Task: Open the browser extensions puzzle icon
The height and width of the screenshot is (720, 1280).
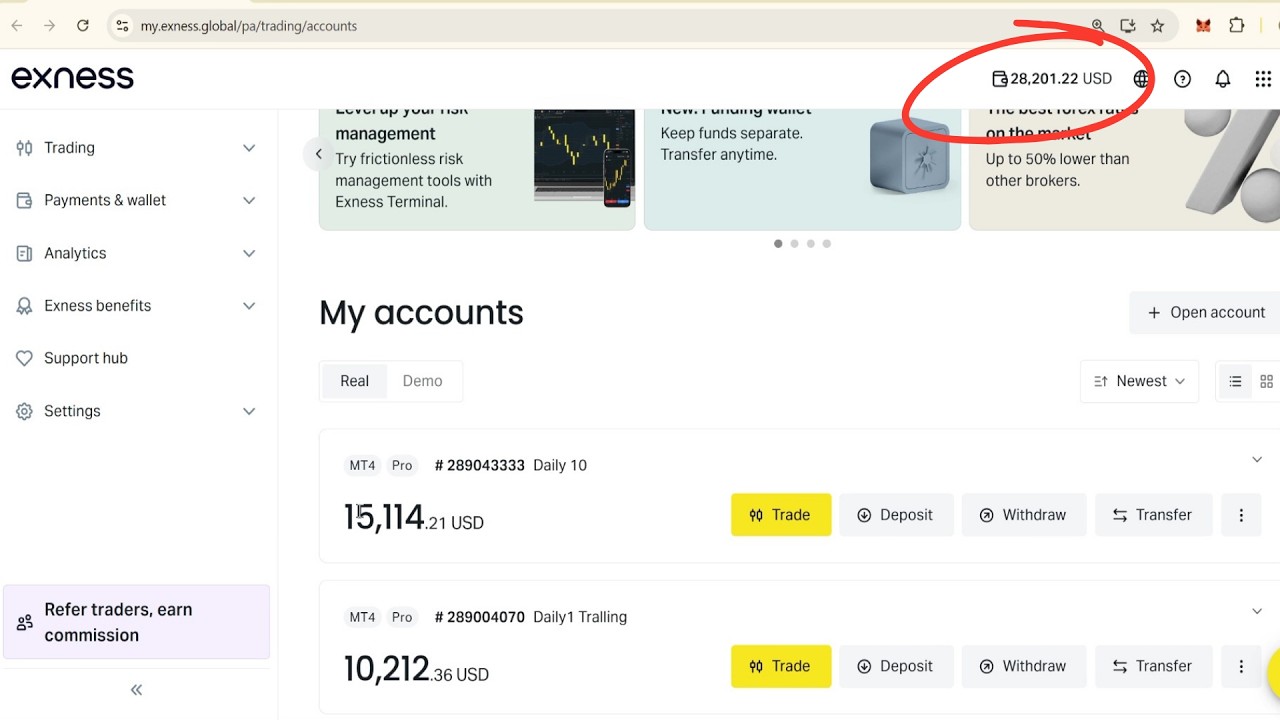Action: point(1237,26)
